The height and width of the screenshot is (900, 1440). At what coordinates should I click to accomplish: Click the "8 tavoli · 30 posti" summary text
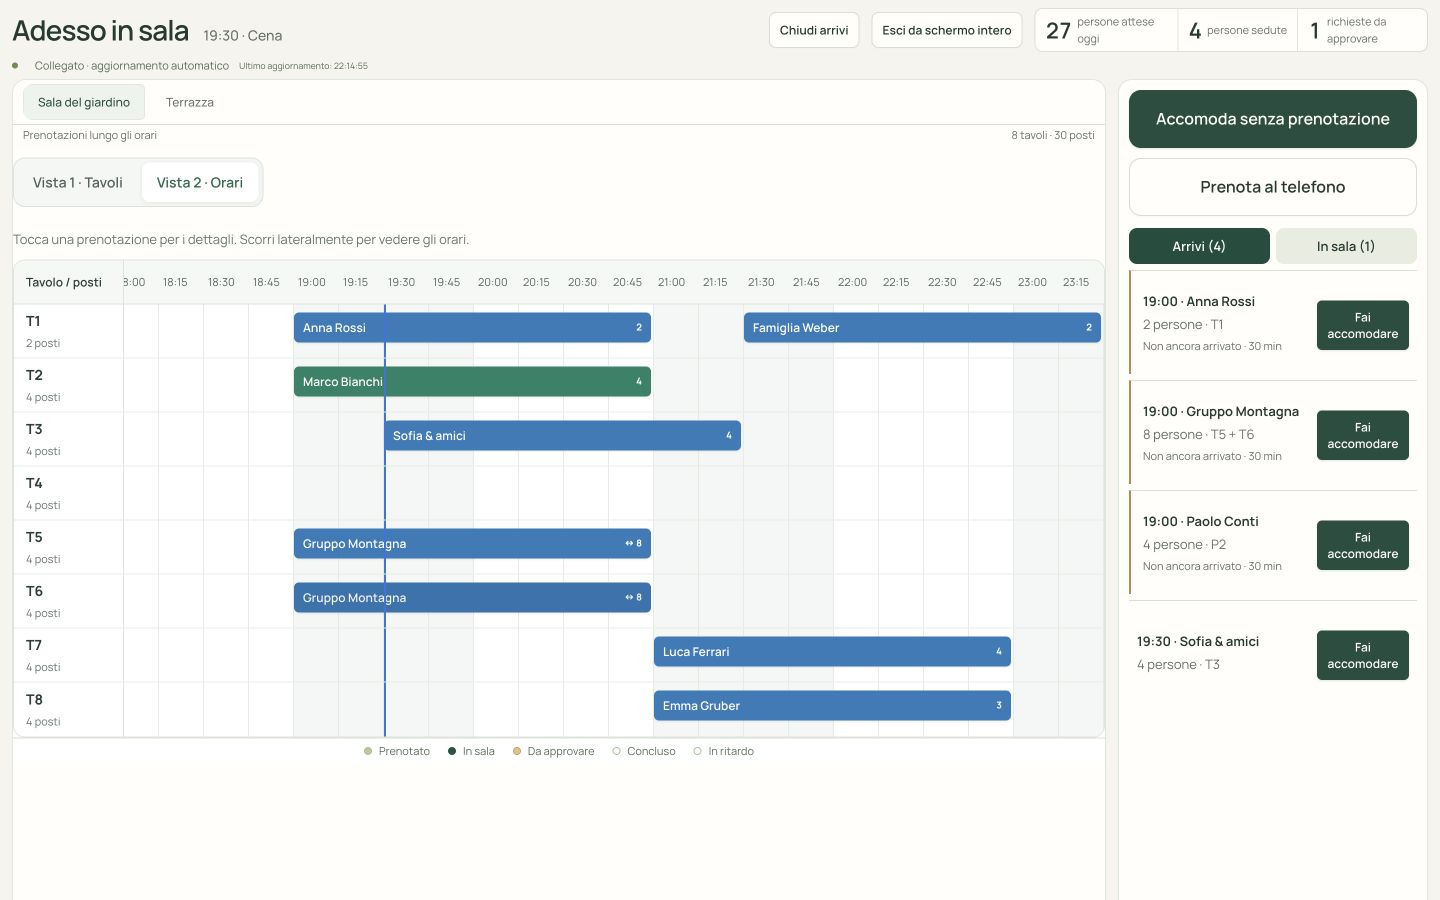pyautogui.click(x=1053, y=136)
